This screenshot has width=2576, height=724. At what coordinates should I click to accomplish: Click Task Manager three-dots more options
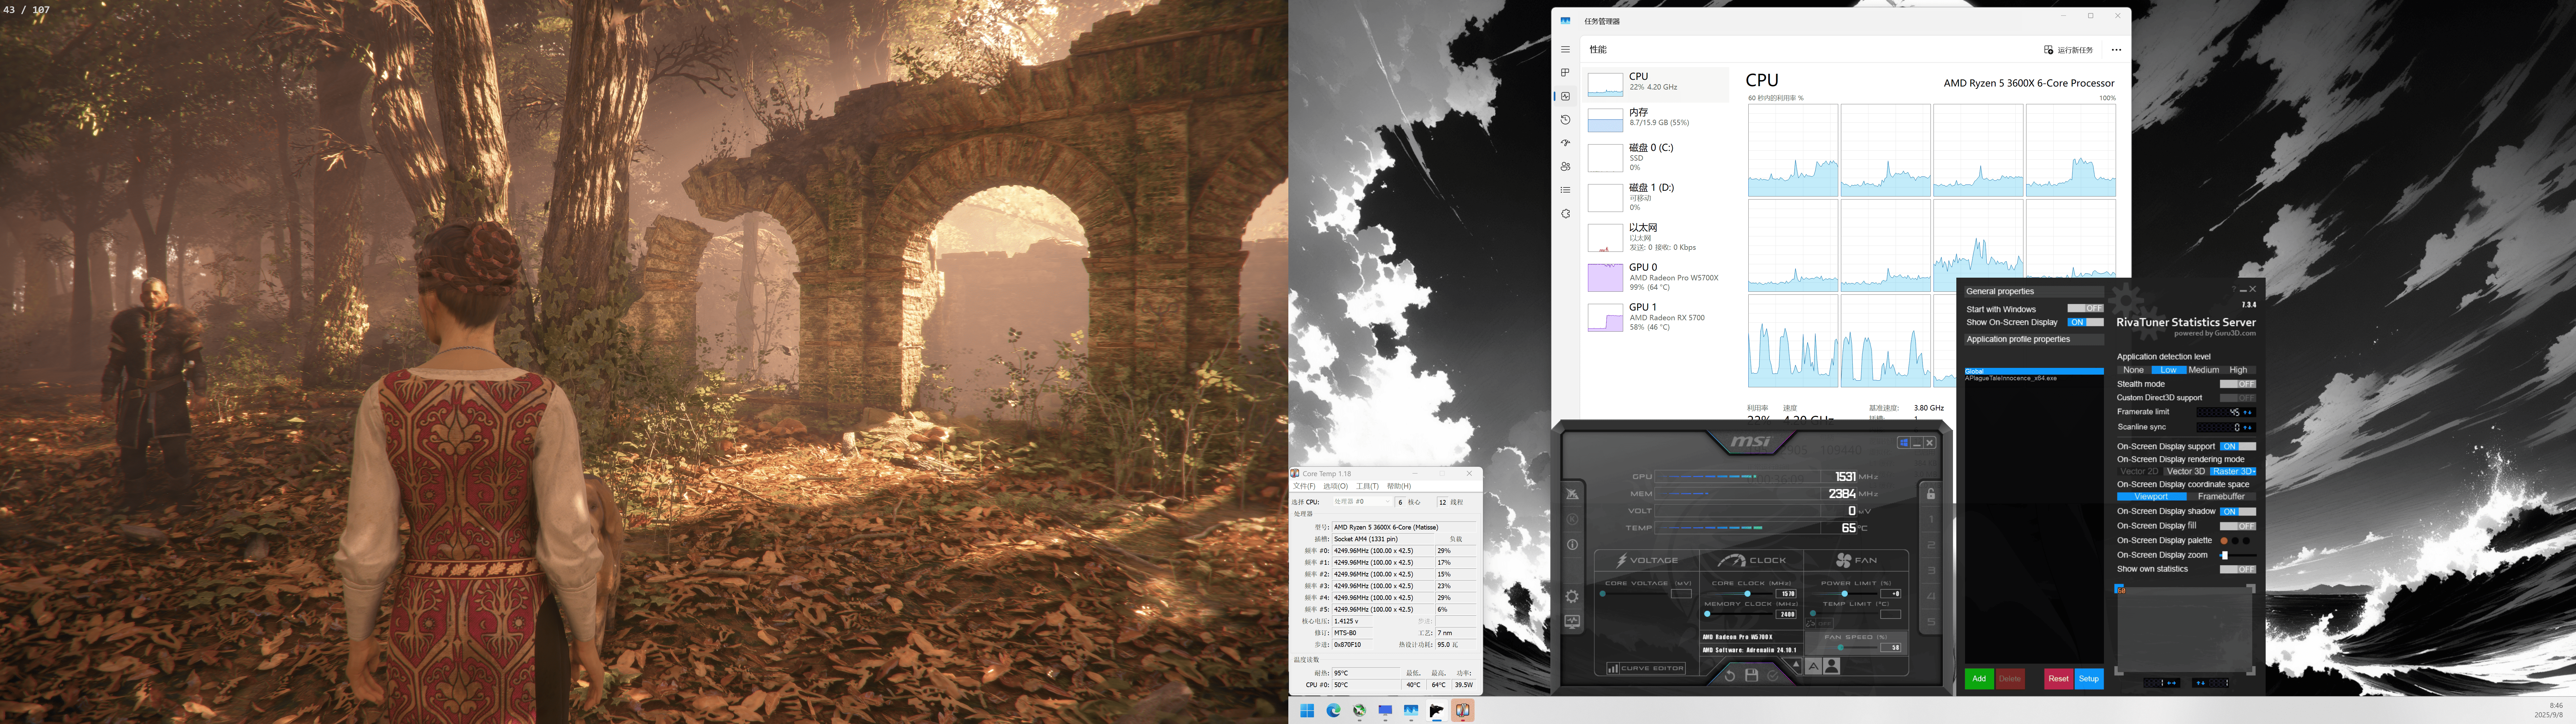2116,50
